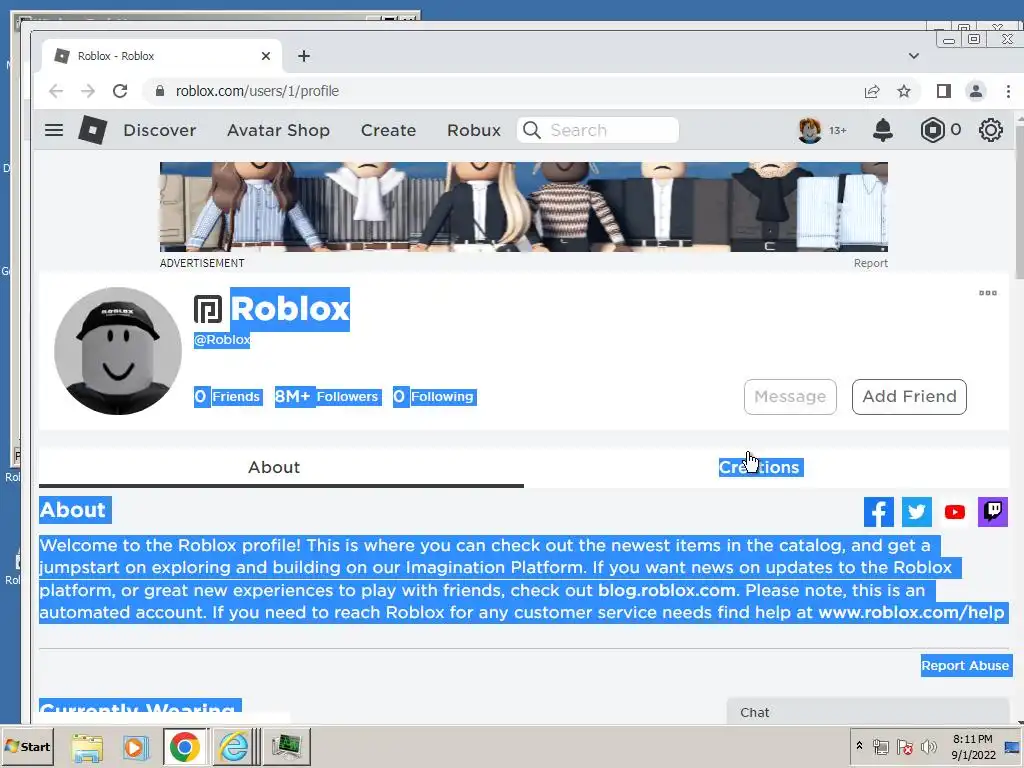1024x768 pixels.
Task: Go to Avatar Shop
Action: pyautogui.click(x=278, y=130)
